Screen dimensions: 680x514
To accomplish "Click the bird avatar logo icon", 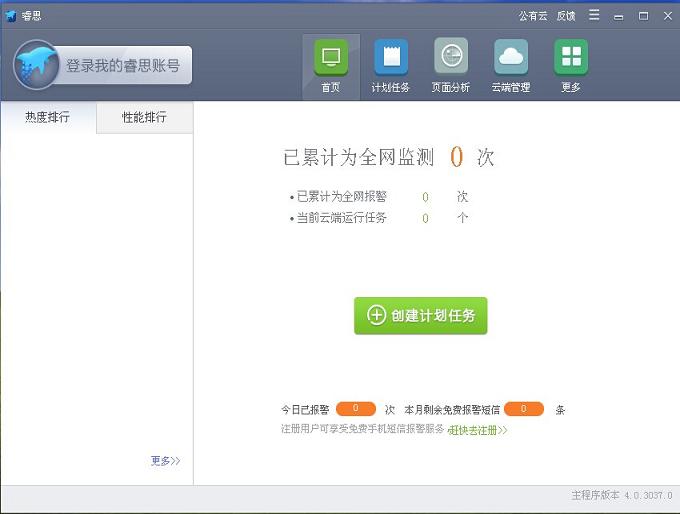I will coord(36,65).
